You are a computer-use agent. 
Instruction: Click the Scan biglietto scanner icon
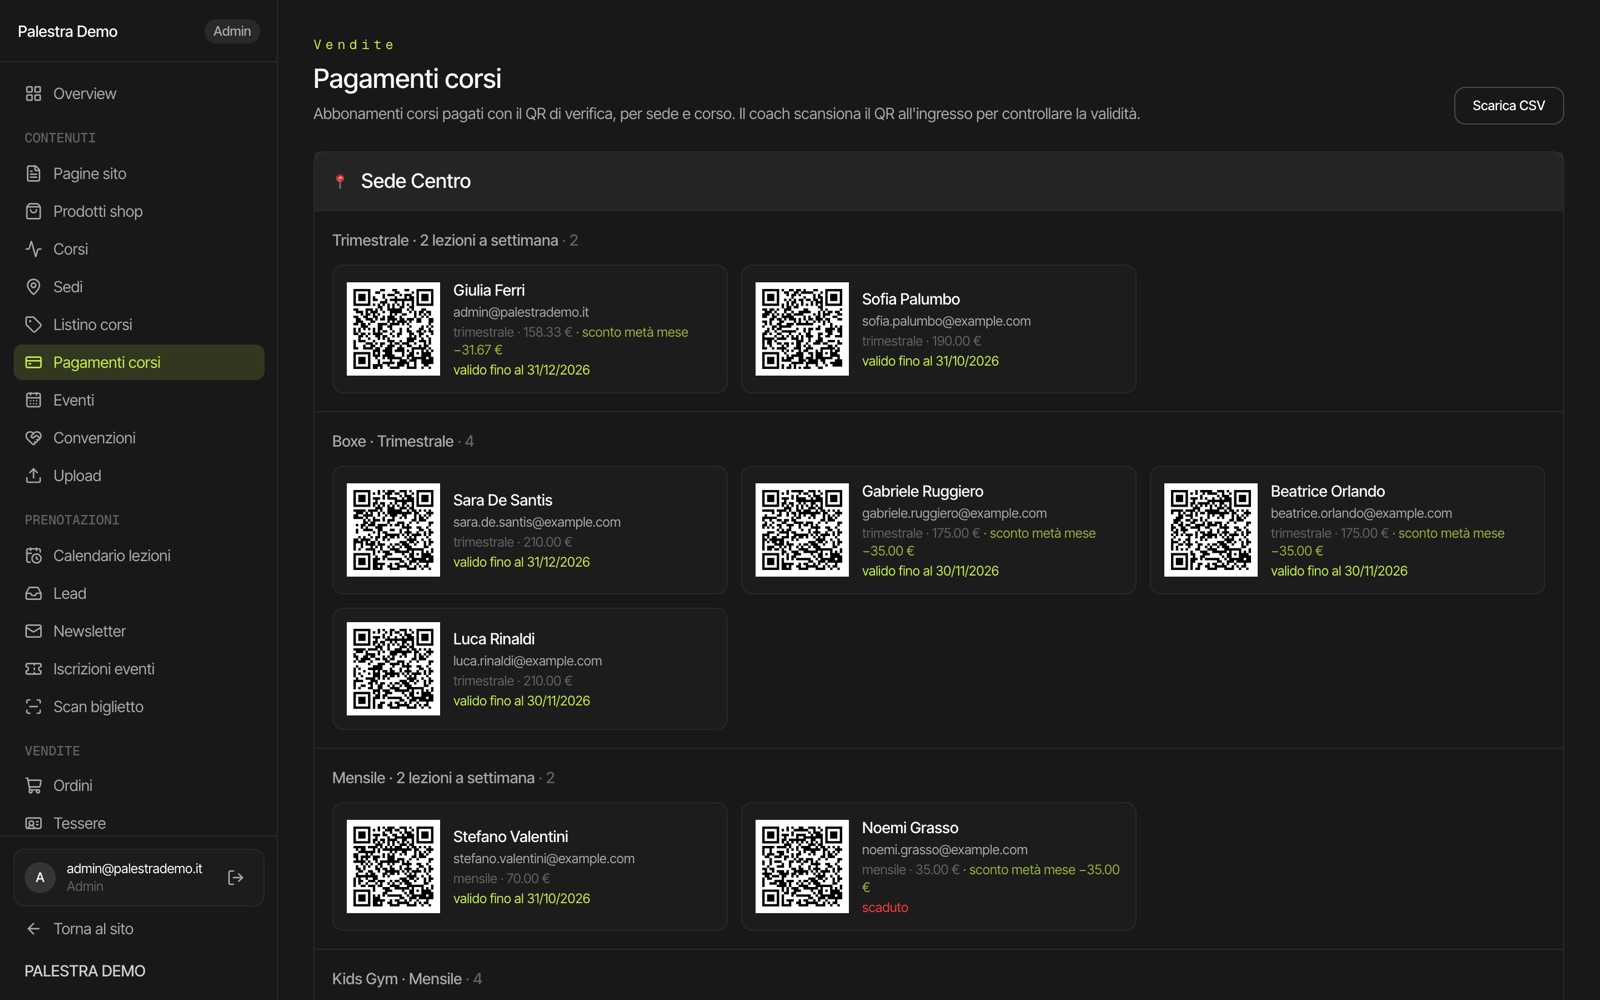(33, 706)
